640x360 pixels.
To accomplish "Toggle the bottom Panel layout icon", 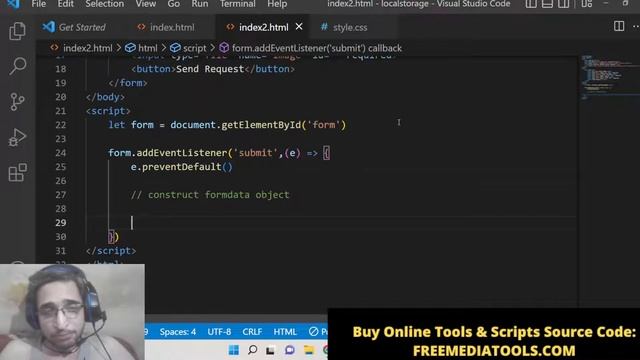I will 547,4.
